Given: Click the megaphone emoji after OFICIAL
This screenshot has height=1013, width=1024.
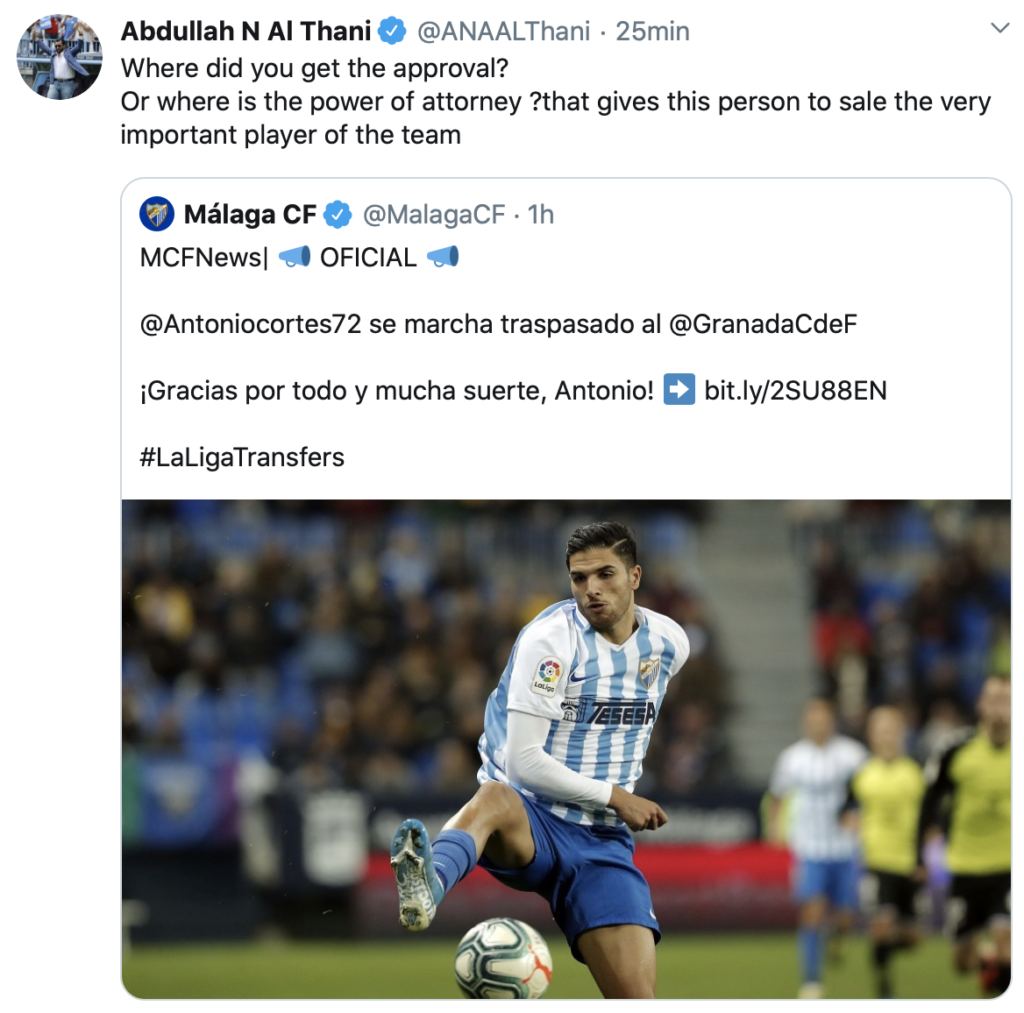Looking at the screenshot, I should click(443, 257).
